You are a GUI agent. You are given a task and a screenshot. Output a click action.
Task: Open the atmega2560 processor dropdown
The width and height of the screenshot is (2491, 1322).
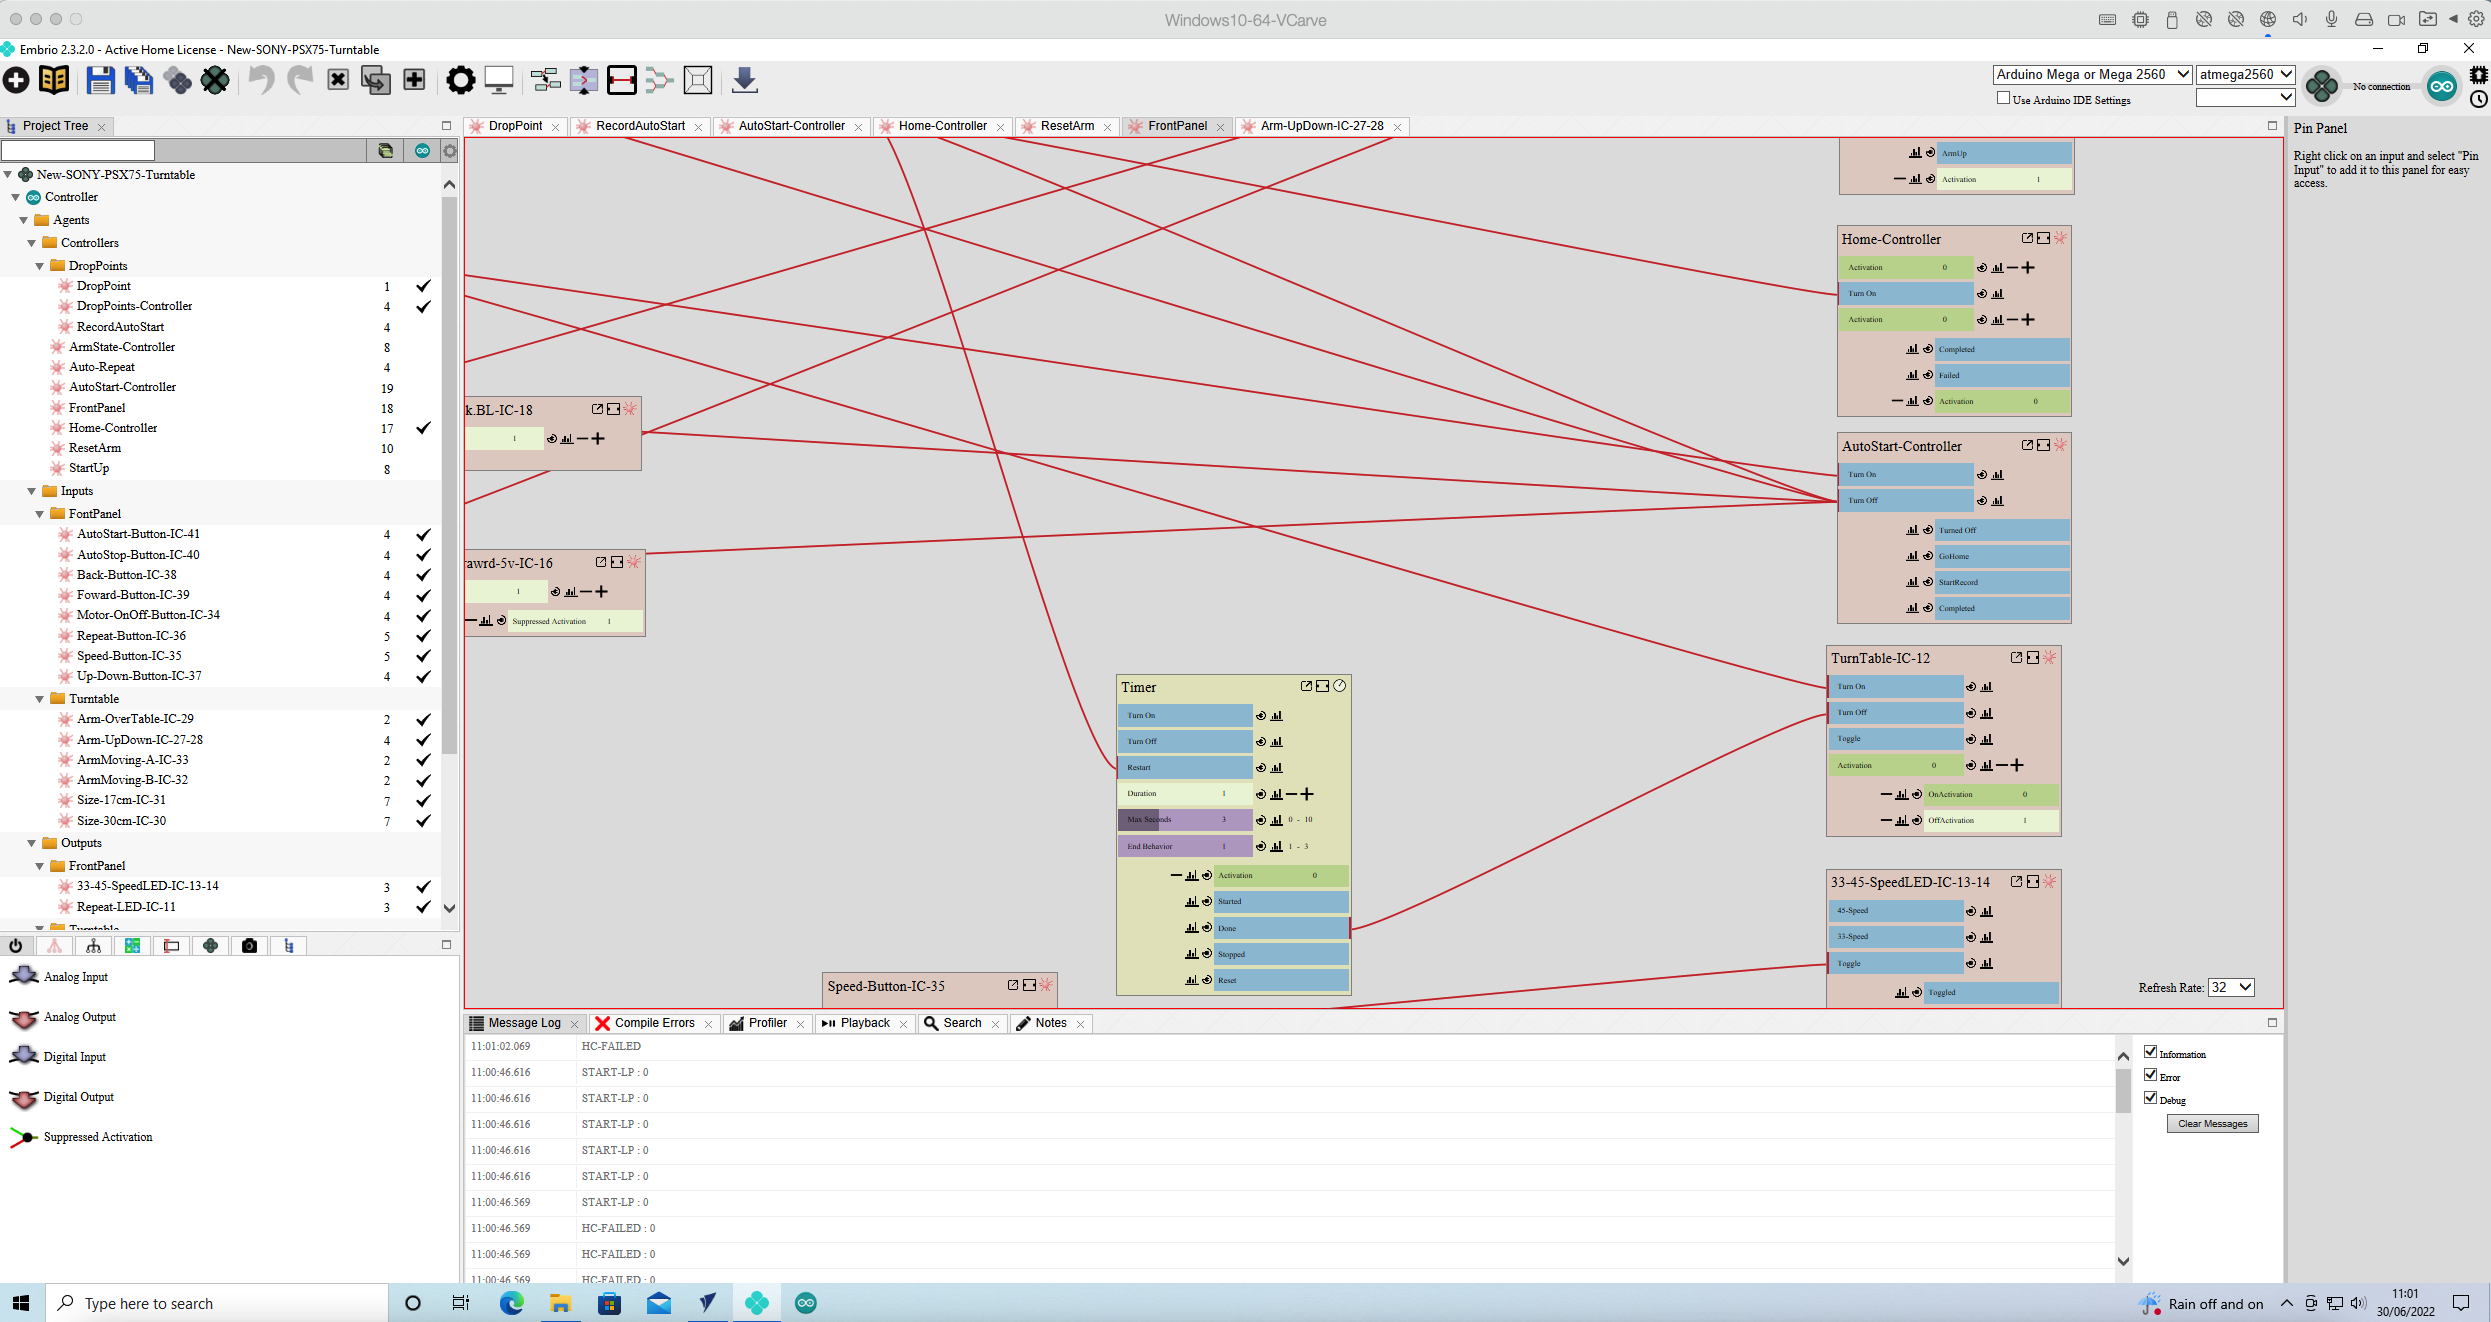point(2245,75)
